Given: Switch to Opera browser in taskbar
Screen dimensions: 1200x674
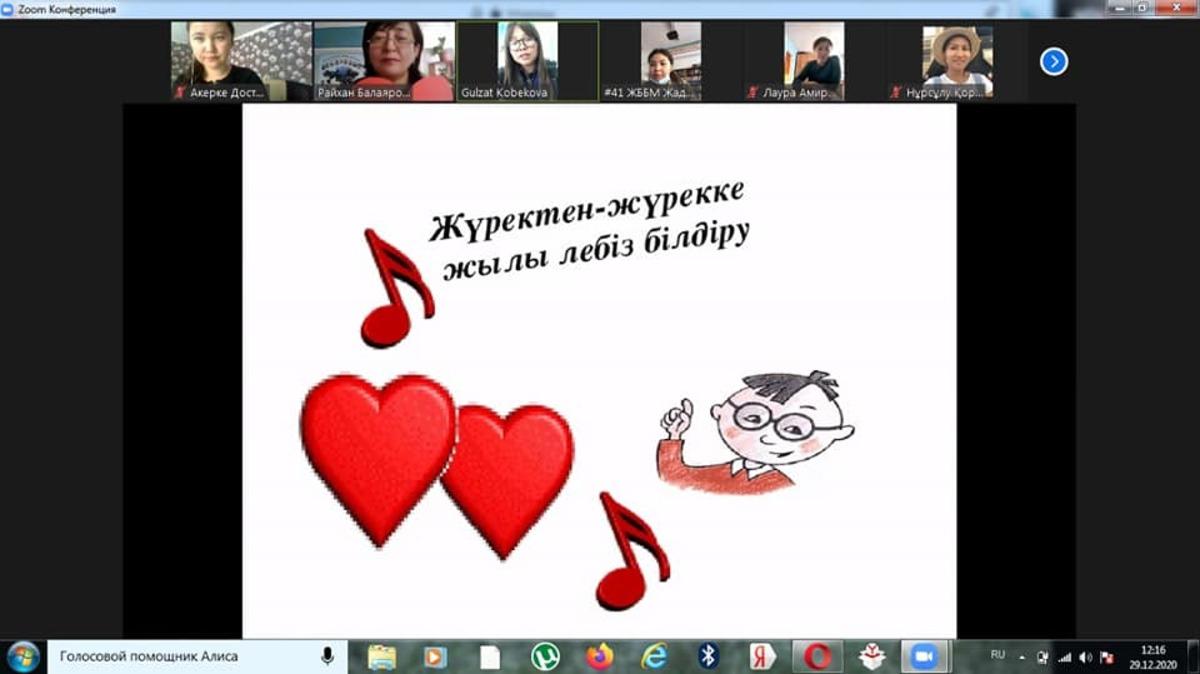Looking at the screenshot, I should click(817, 656).
